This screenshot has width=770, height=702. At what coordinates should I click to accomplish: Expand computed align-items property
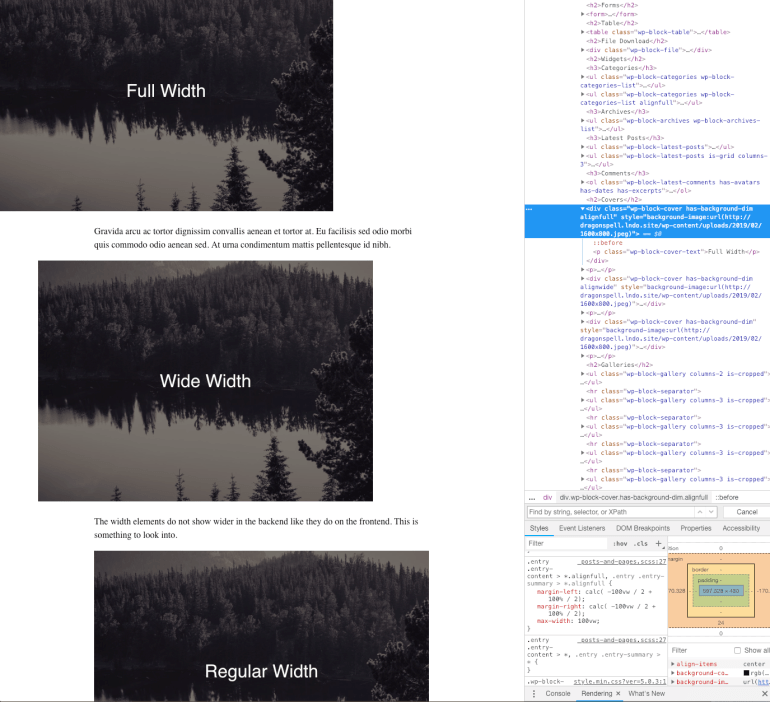(x=673, y=664)
